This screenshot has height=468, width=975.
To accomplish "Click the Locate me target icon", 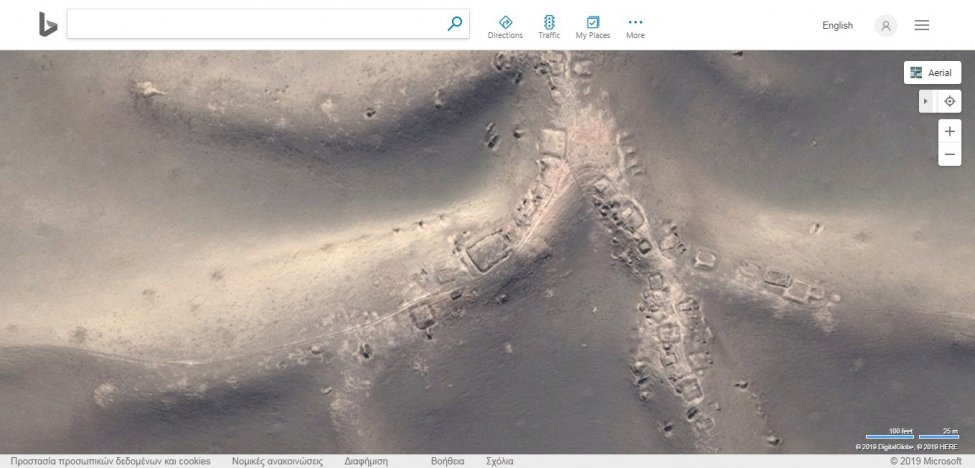I will 949,101.
